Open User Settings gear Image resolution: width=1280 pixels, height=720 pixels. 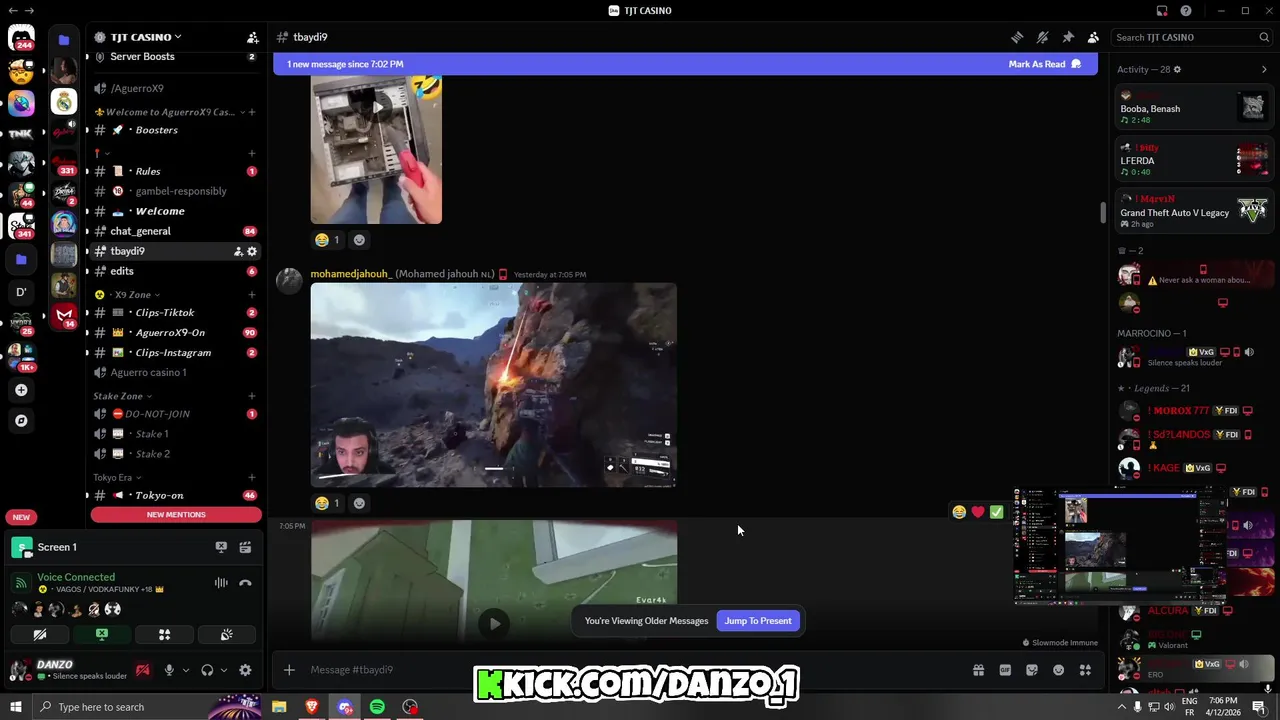(x=245, y=670)
